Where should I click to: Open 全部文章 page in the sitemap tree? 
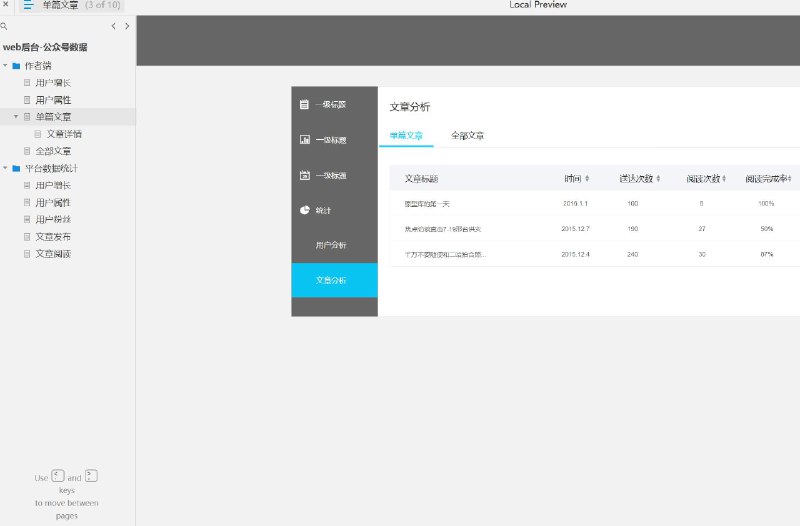[53, 151]
